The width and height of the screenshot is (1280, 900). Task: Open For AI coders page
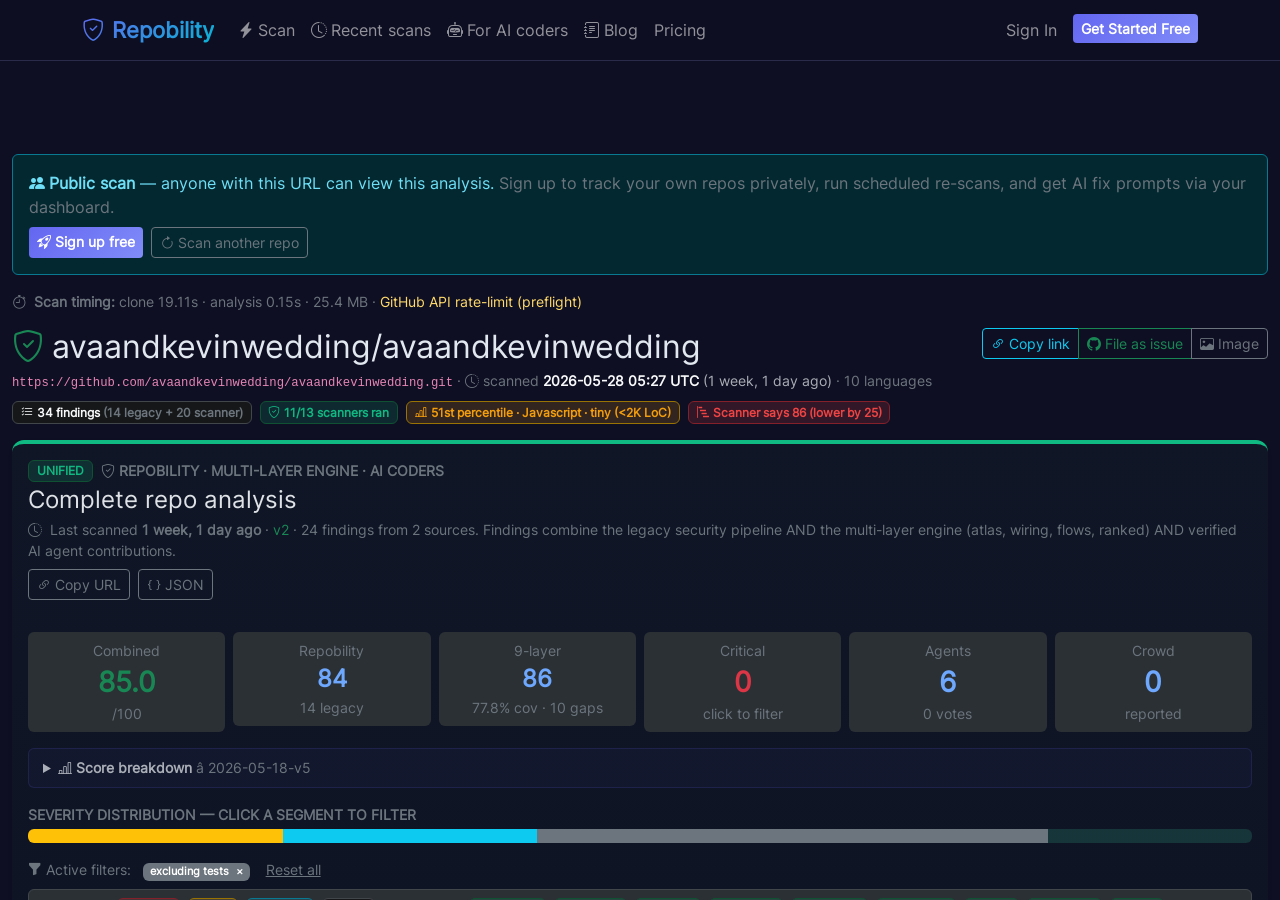tap(508, 30)
